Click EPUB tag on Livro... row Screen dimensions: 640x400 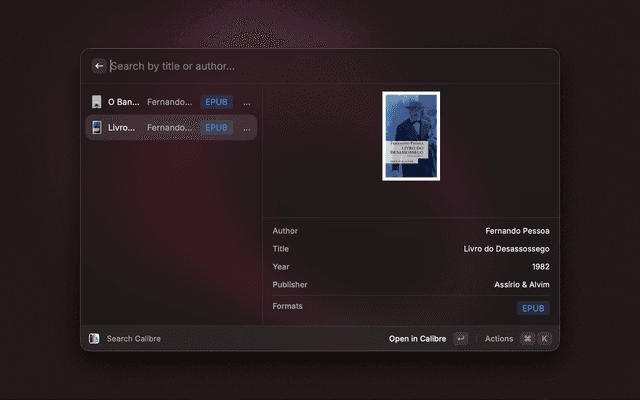click(216, 128)
